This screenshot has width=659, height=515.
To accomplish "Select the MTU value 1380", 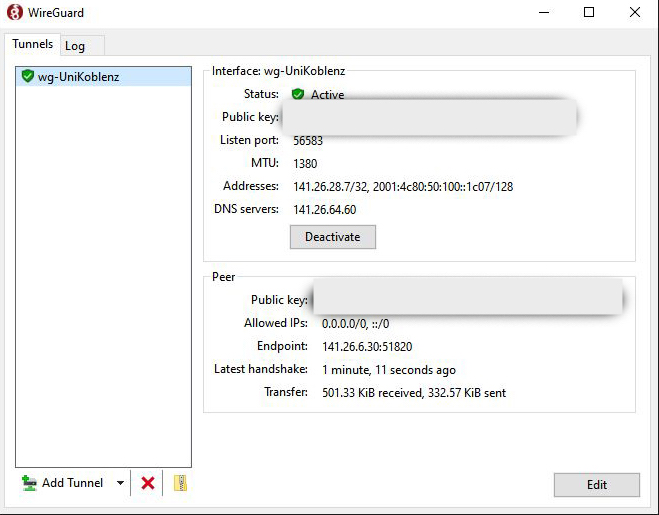I will coord(305,164).
